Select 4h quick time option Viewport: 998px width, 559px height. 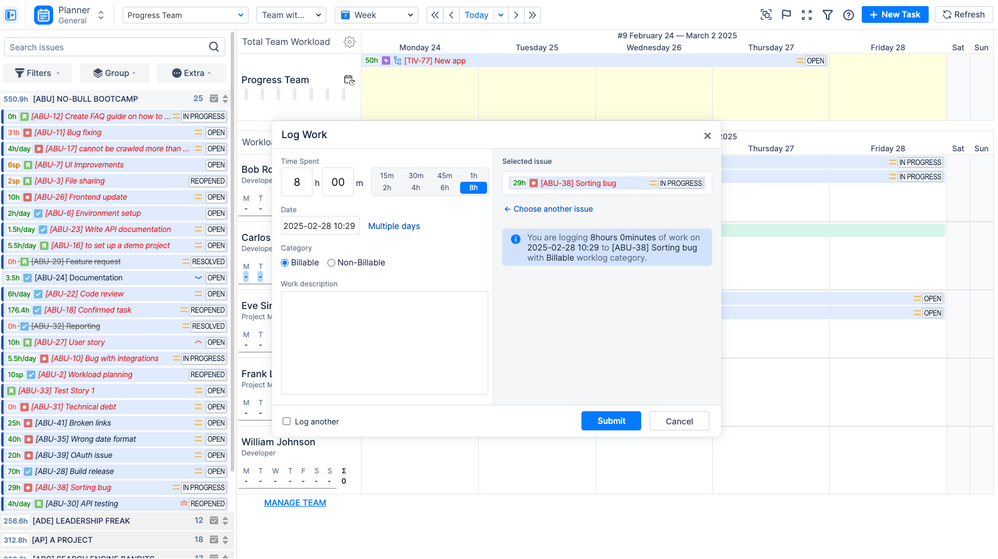(x=416, y=188)
